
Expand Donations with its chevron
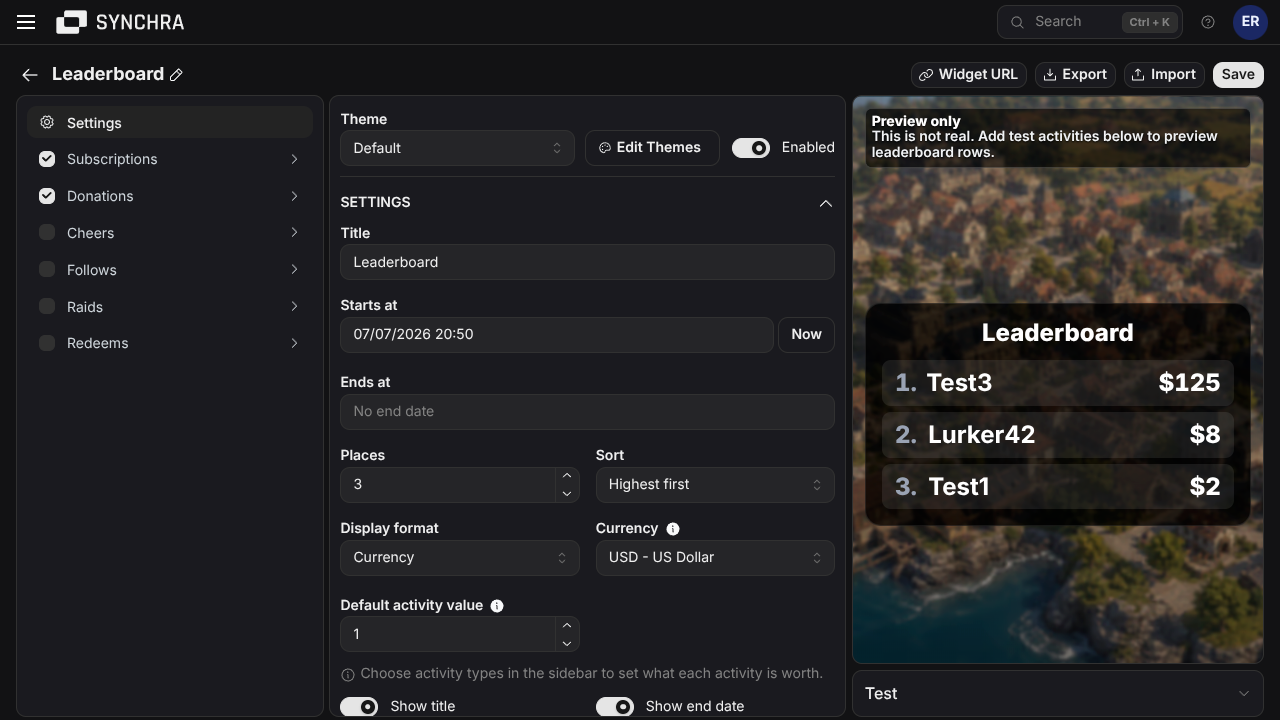point(294,196)
